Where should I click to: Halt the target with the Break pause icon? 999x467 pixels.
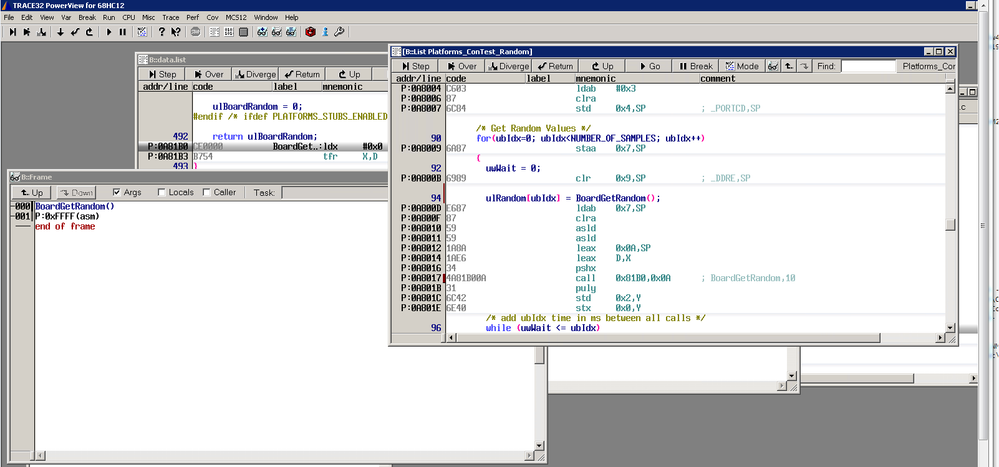click(123, 32)
